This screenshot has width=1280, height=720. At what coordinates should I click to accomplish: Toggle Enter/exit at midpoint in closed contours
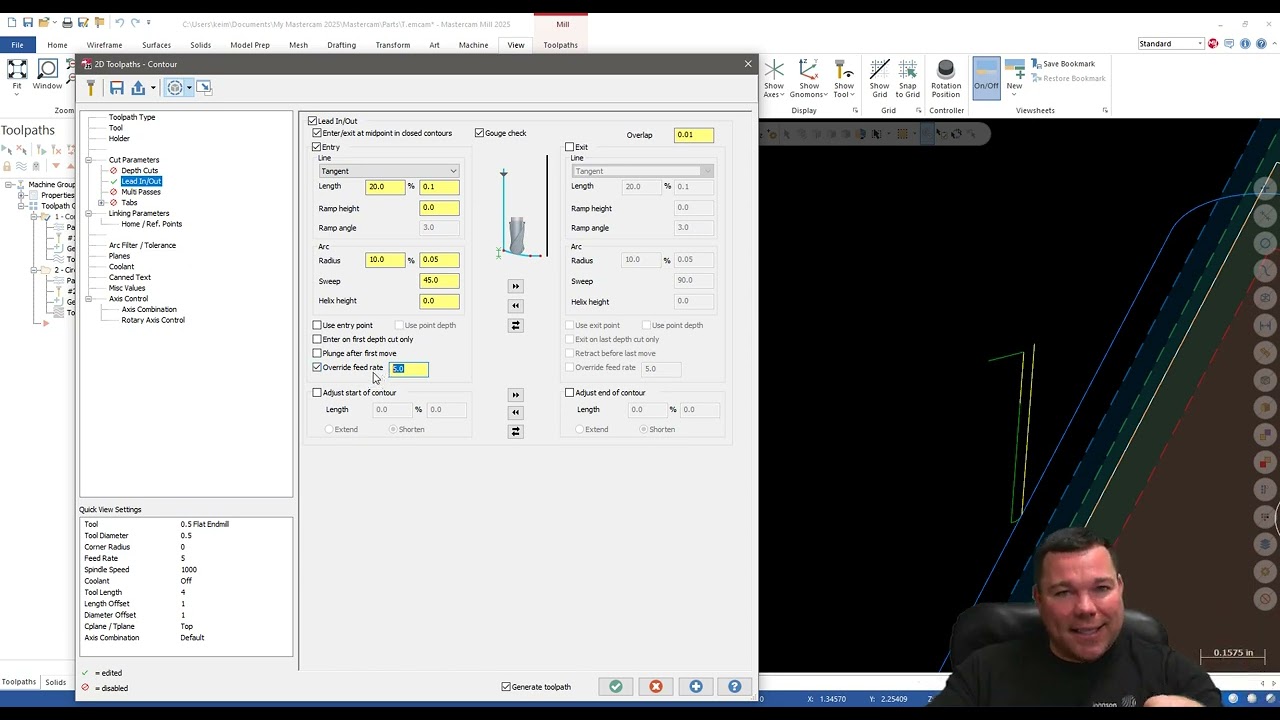pyautogui.click(x=317, y=133)
